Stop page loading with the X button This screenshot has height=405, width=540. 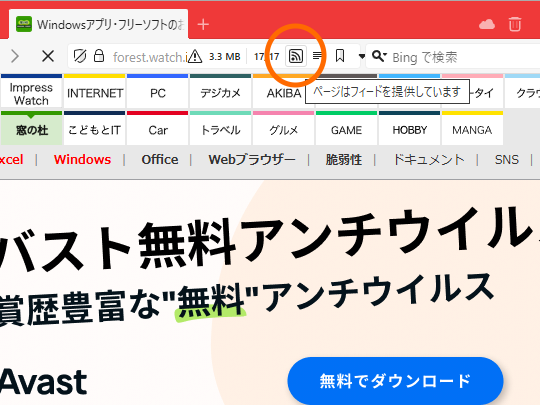point(48,56)
